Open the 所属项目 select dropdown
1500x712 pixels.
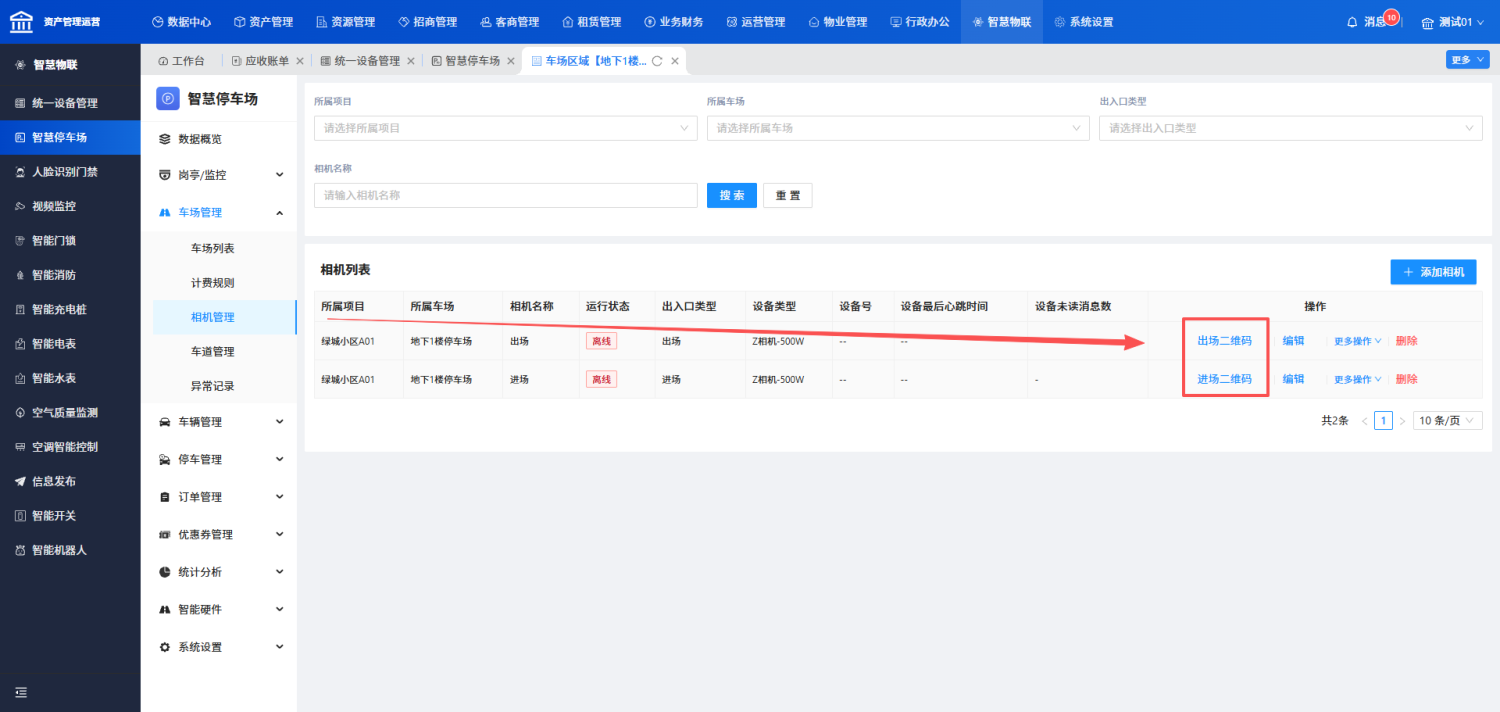pos(505,128)
